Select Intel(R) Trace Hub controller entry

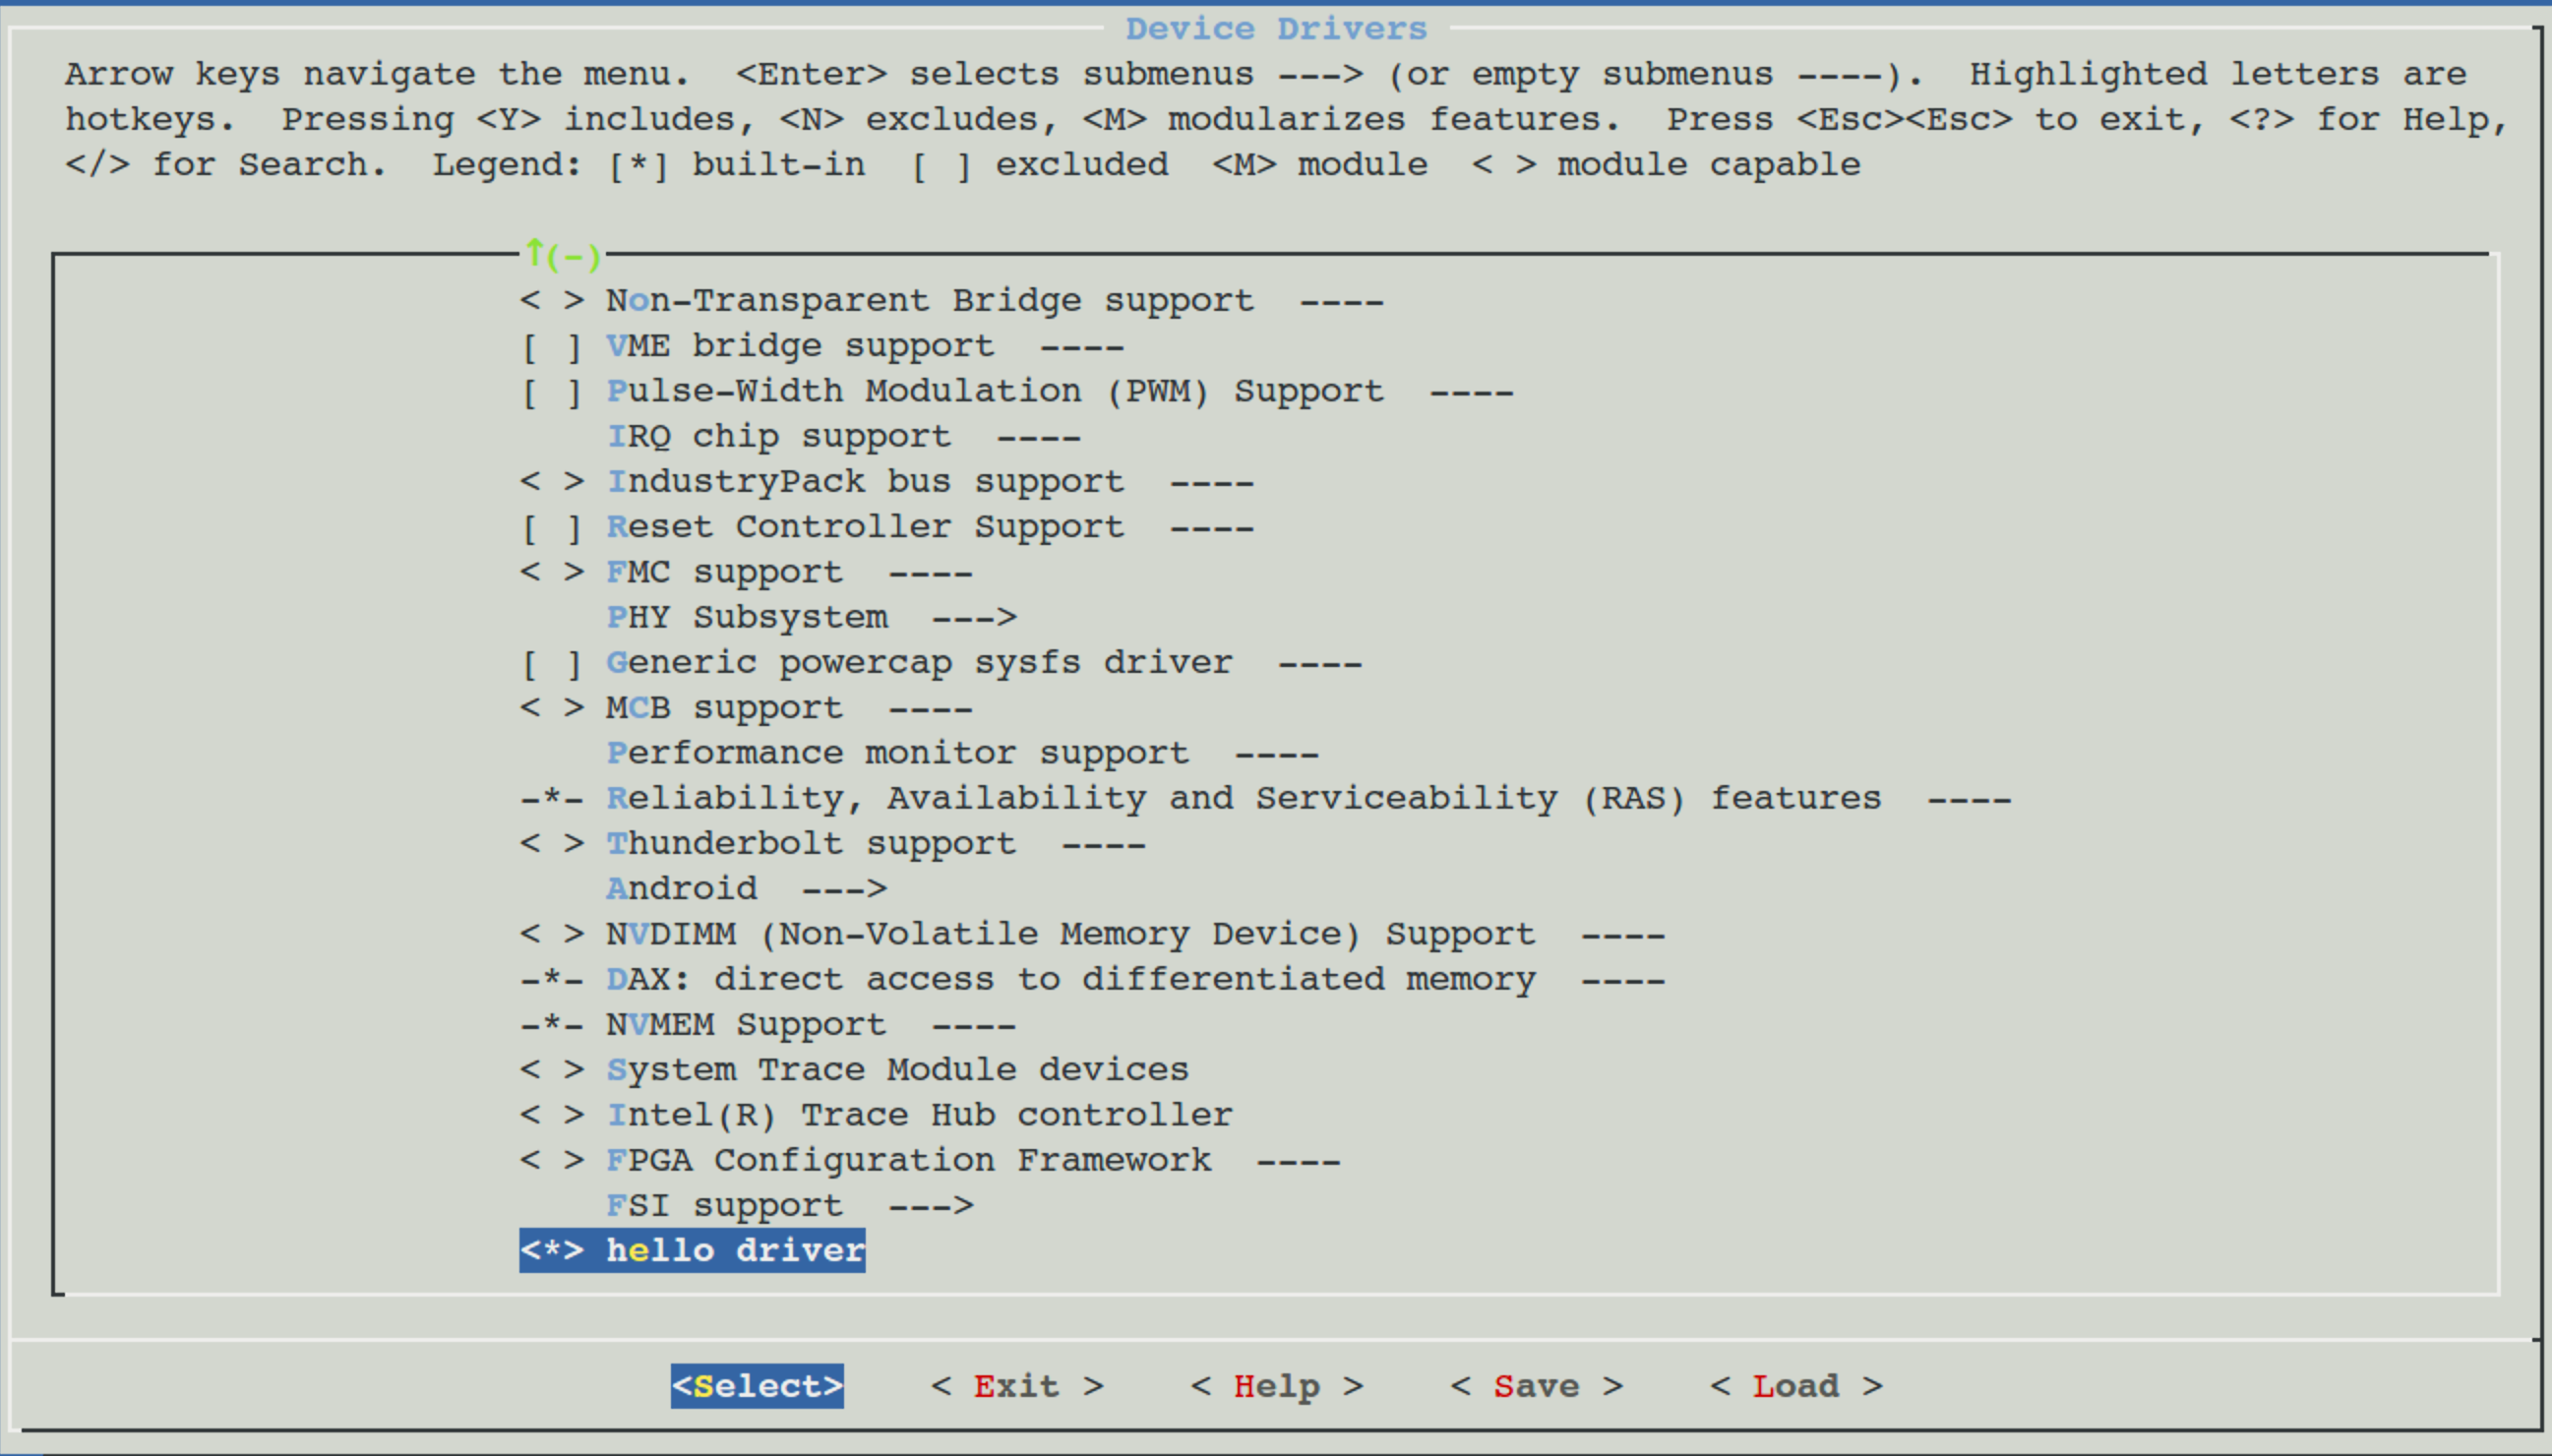point(919,1115)
